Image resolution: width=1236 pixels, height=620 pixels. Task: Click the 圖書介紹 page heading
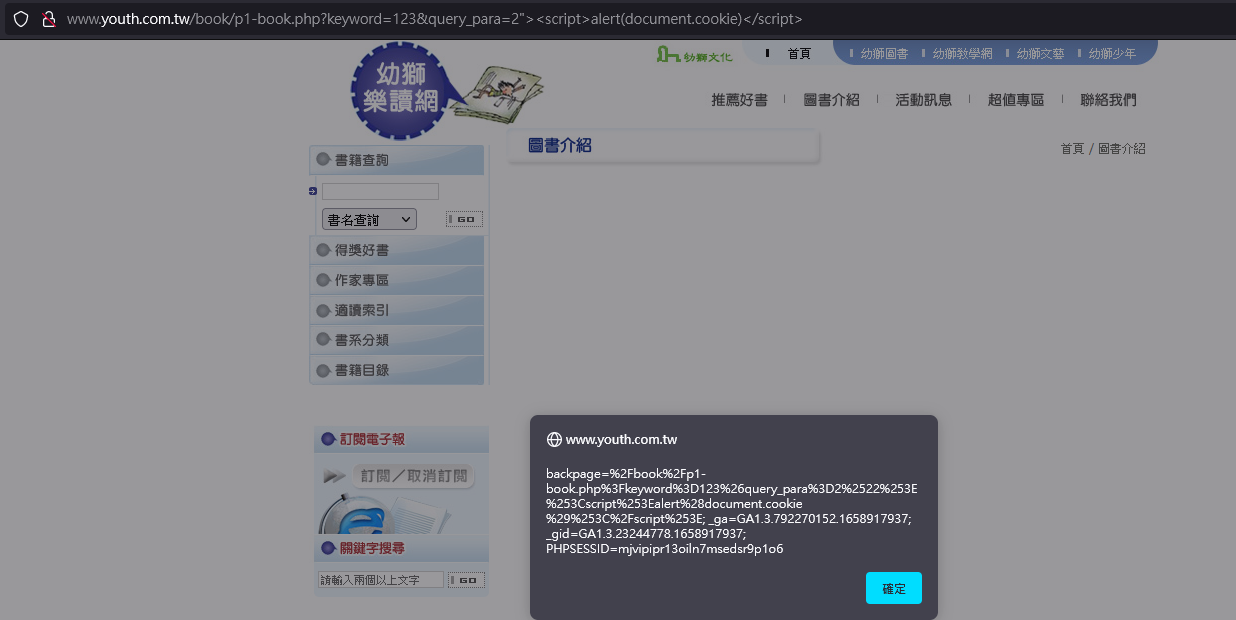(x=560, y=145)
